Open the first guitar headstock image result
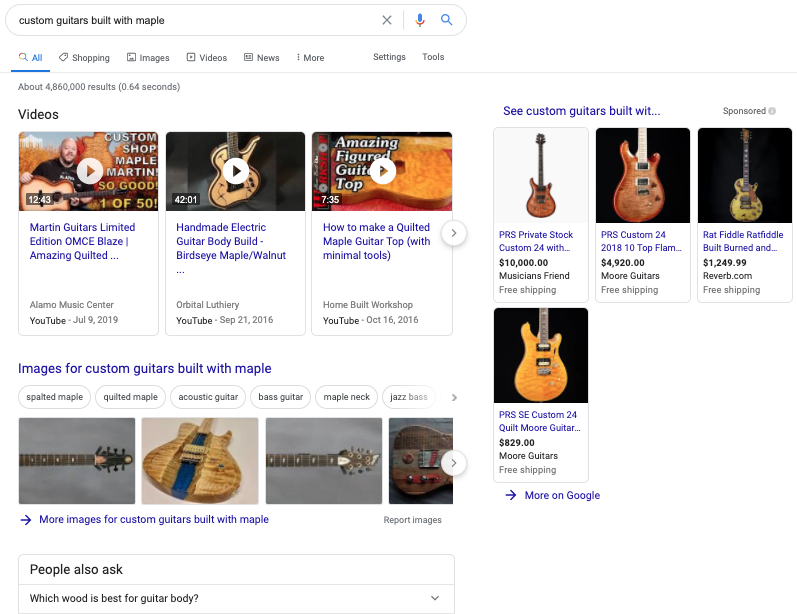Screen dimensions: 797x614 coord(77,461)
